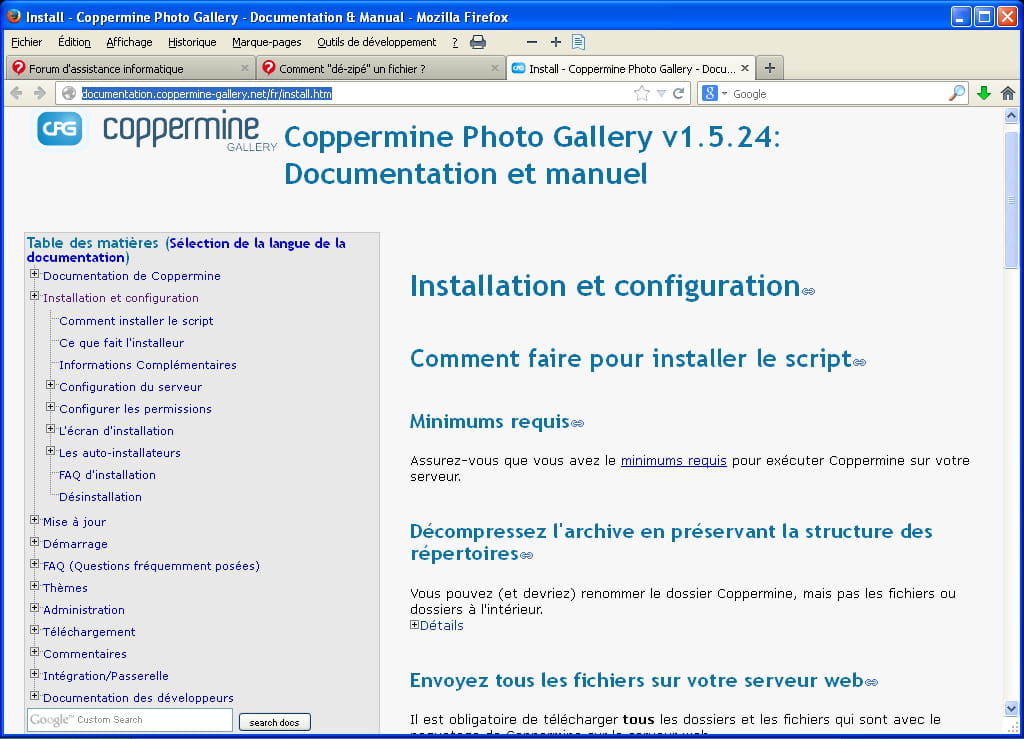Switch to Forum d'assistance informatique tab

tap(129, 68)
